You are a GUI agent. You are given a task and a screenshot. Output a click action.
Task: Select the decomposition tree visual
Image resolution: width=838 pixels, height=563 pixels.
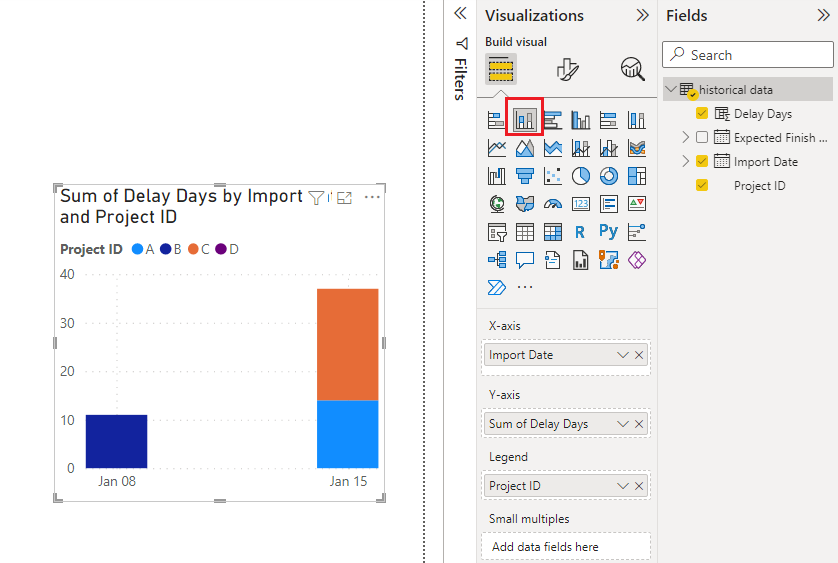pos(496,260)
